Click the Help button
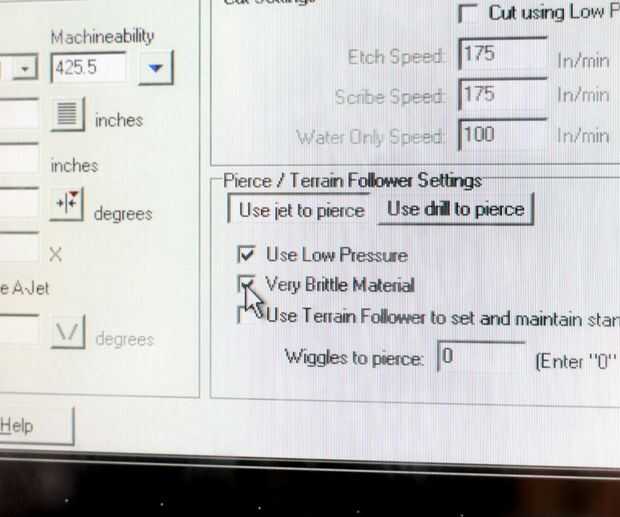620x517 pixels. pos(36,426)
